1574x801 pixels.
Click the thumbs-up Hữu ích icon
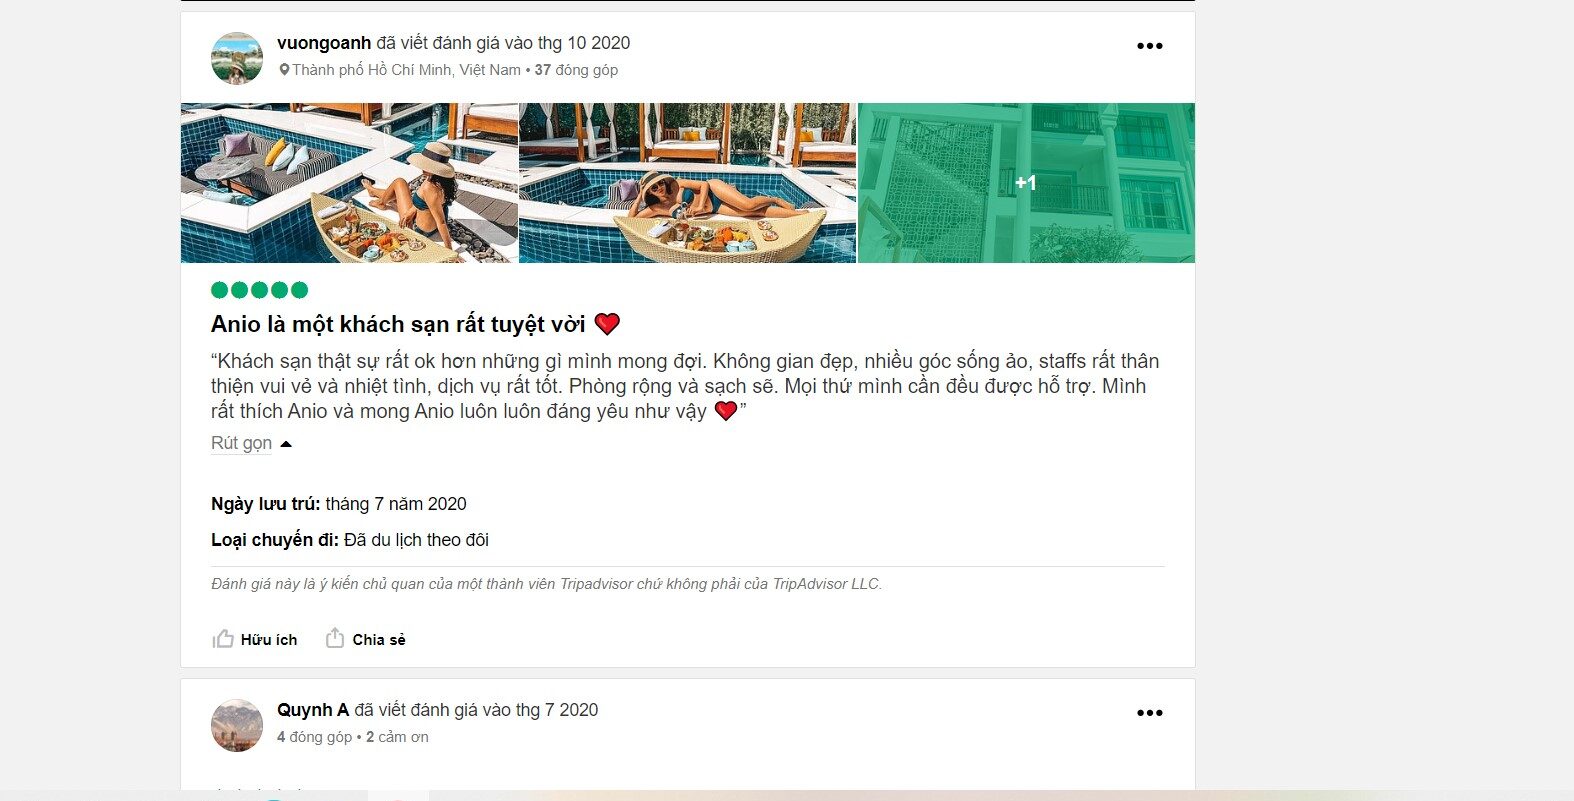(223, 639)
